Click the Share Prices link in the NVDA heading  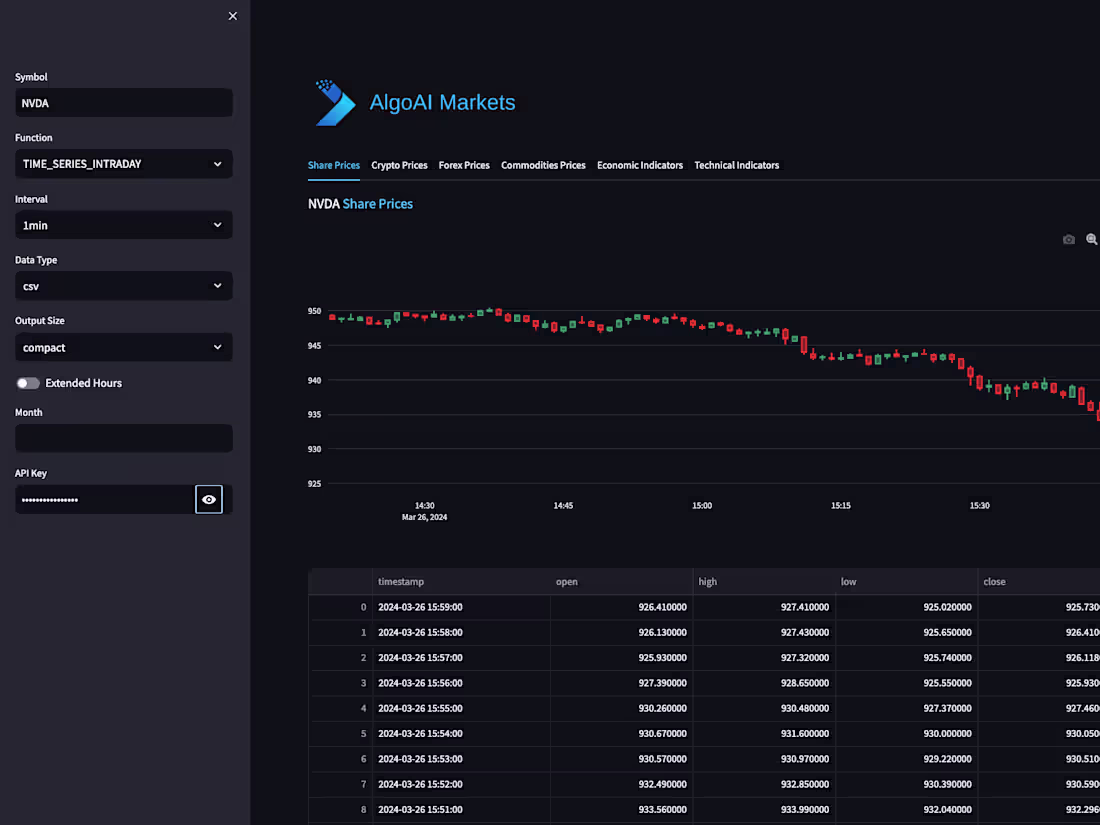377,203
